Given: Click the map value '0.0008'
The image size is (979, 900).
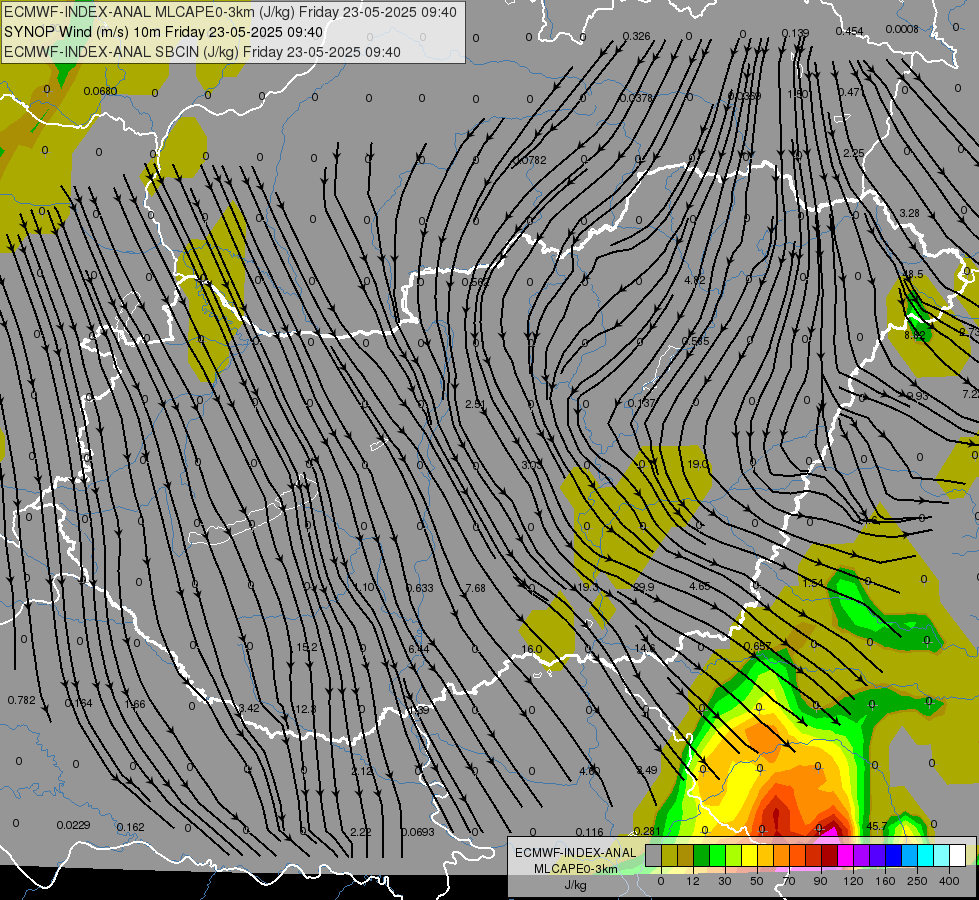Looking at the screenshot, I should [902, 29].
